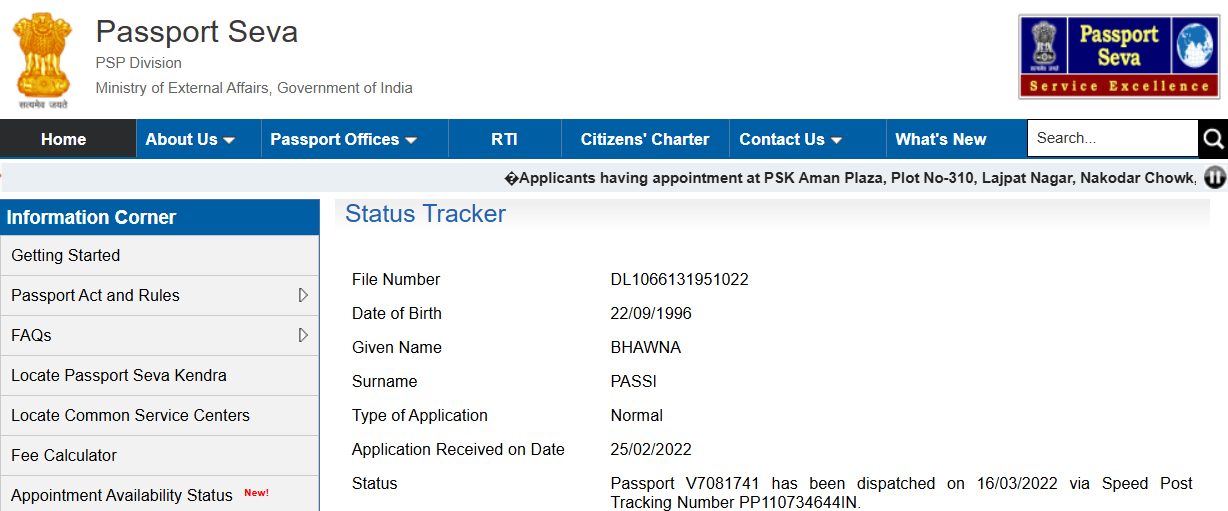Open Appointment Availability Status link
Viewport: 1228px width, 511px height.
click(122, 495)
